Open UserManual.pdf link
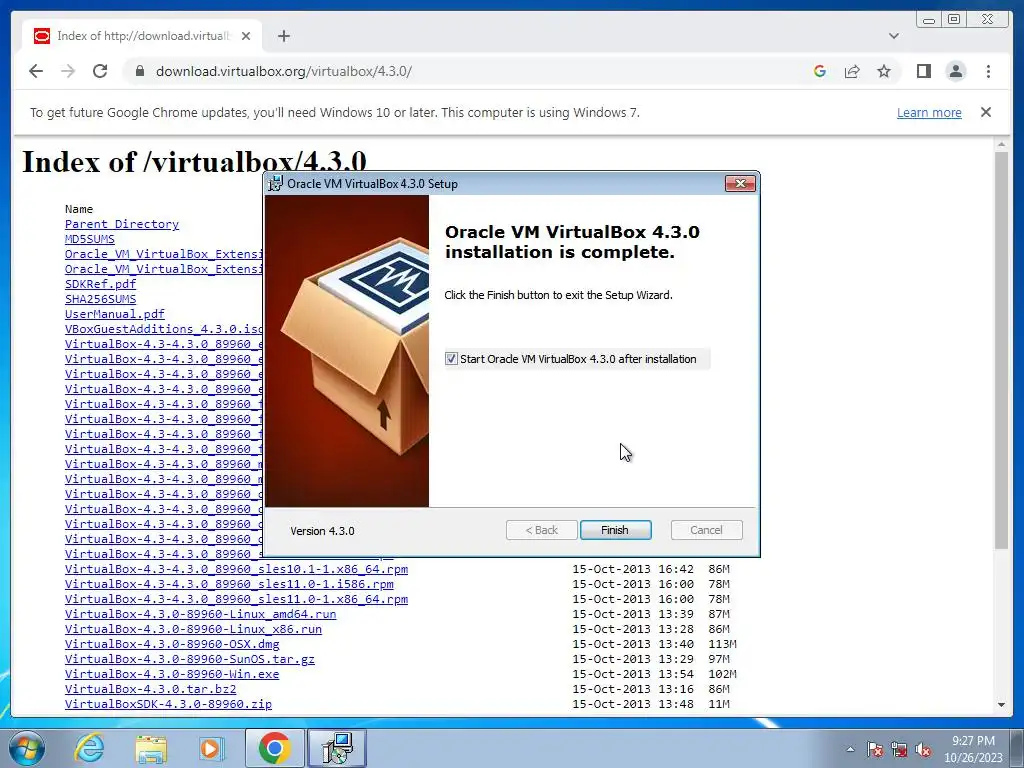Screen dimensions: 1024x768 point(115,314)
